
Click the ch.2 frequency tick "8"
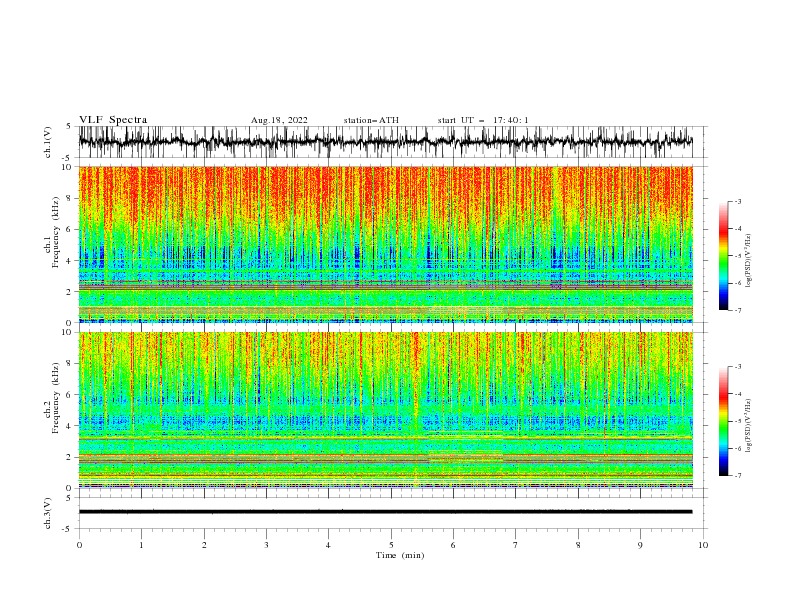coord(70,364)
